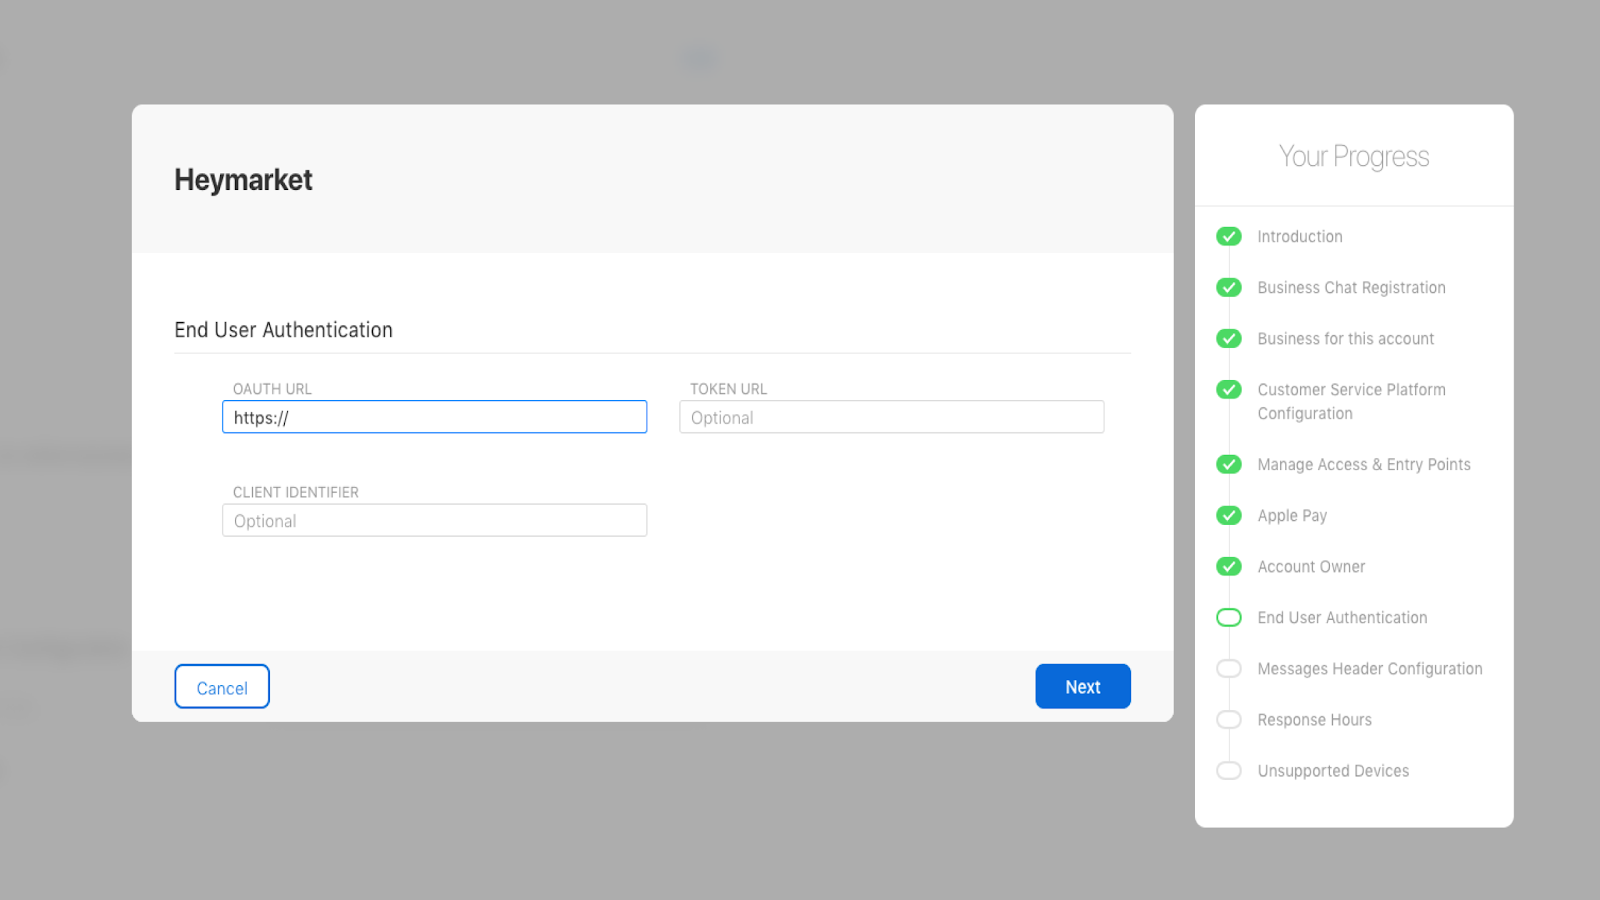Cancel the Heymarket setup dialog
This screenshot has width=1600, height=900.
coord(222,686)
